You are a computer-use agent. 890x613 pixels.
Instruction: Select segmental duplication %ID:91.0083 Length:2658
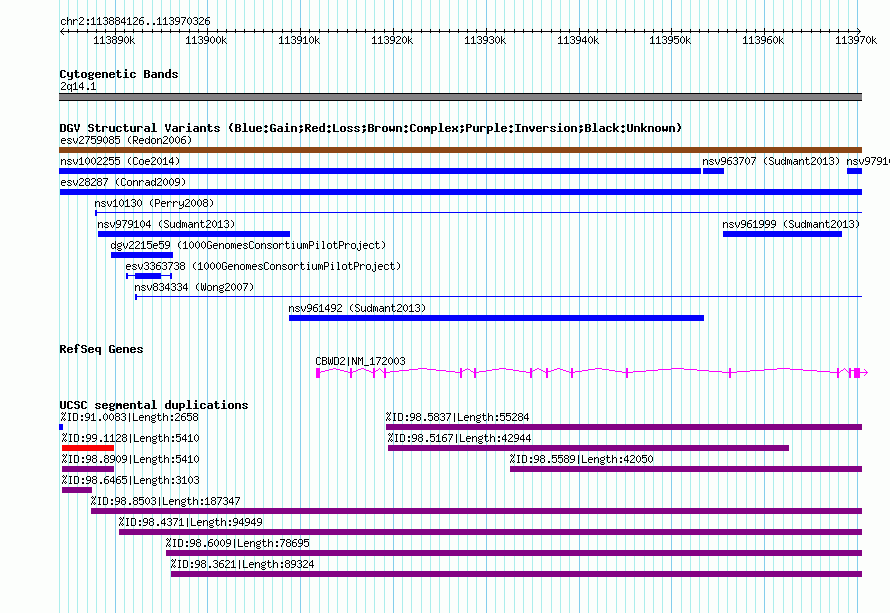61,427
